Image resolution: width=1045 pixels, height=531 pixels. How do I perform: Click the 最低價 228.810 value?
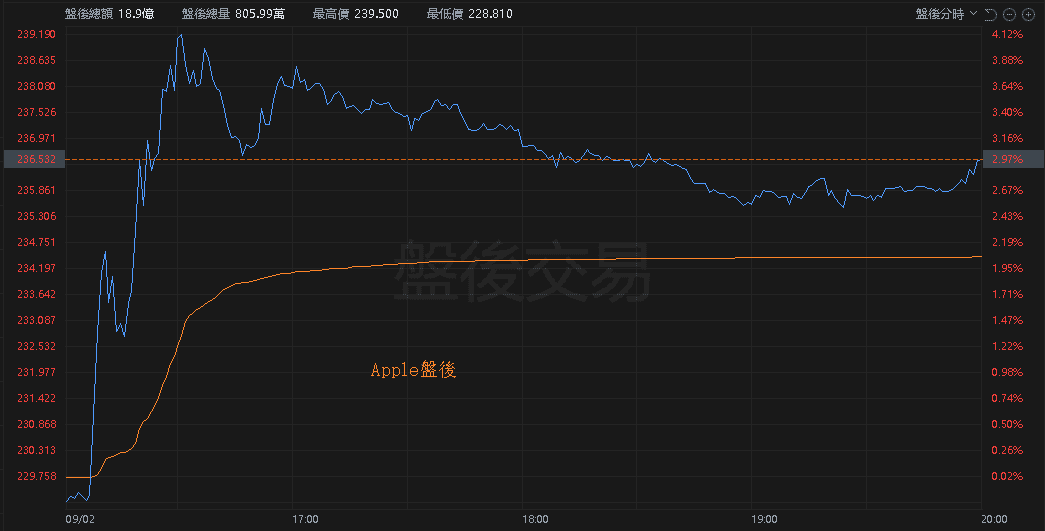470,13
